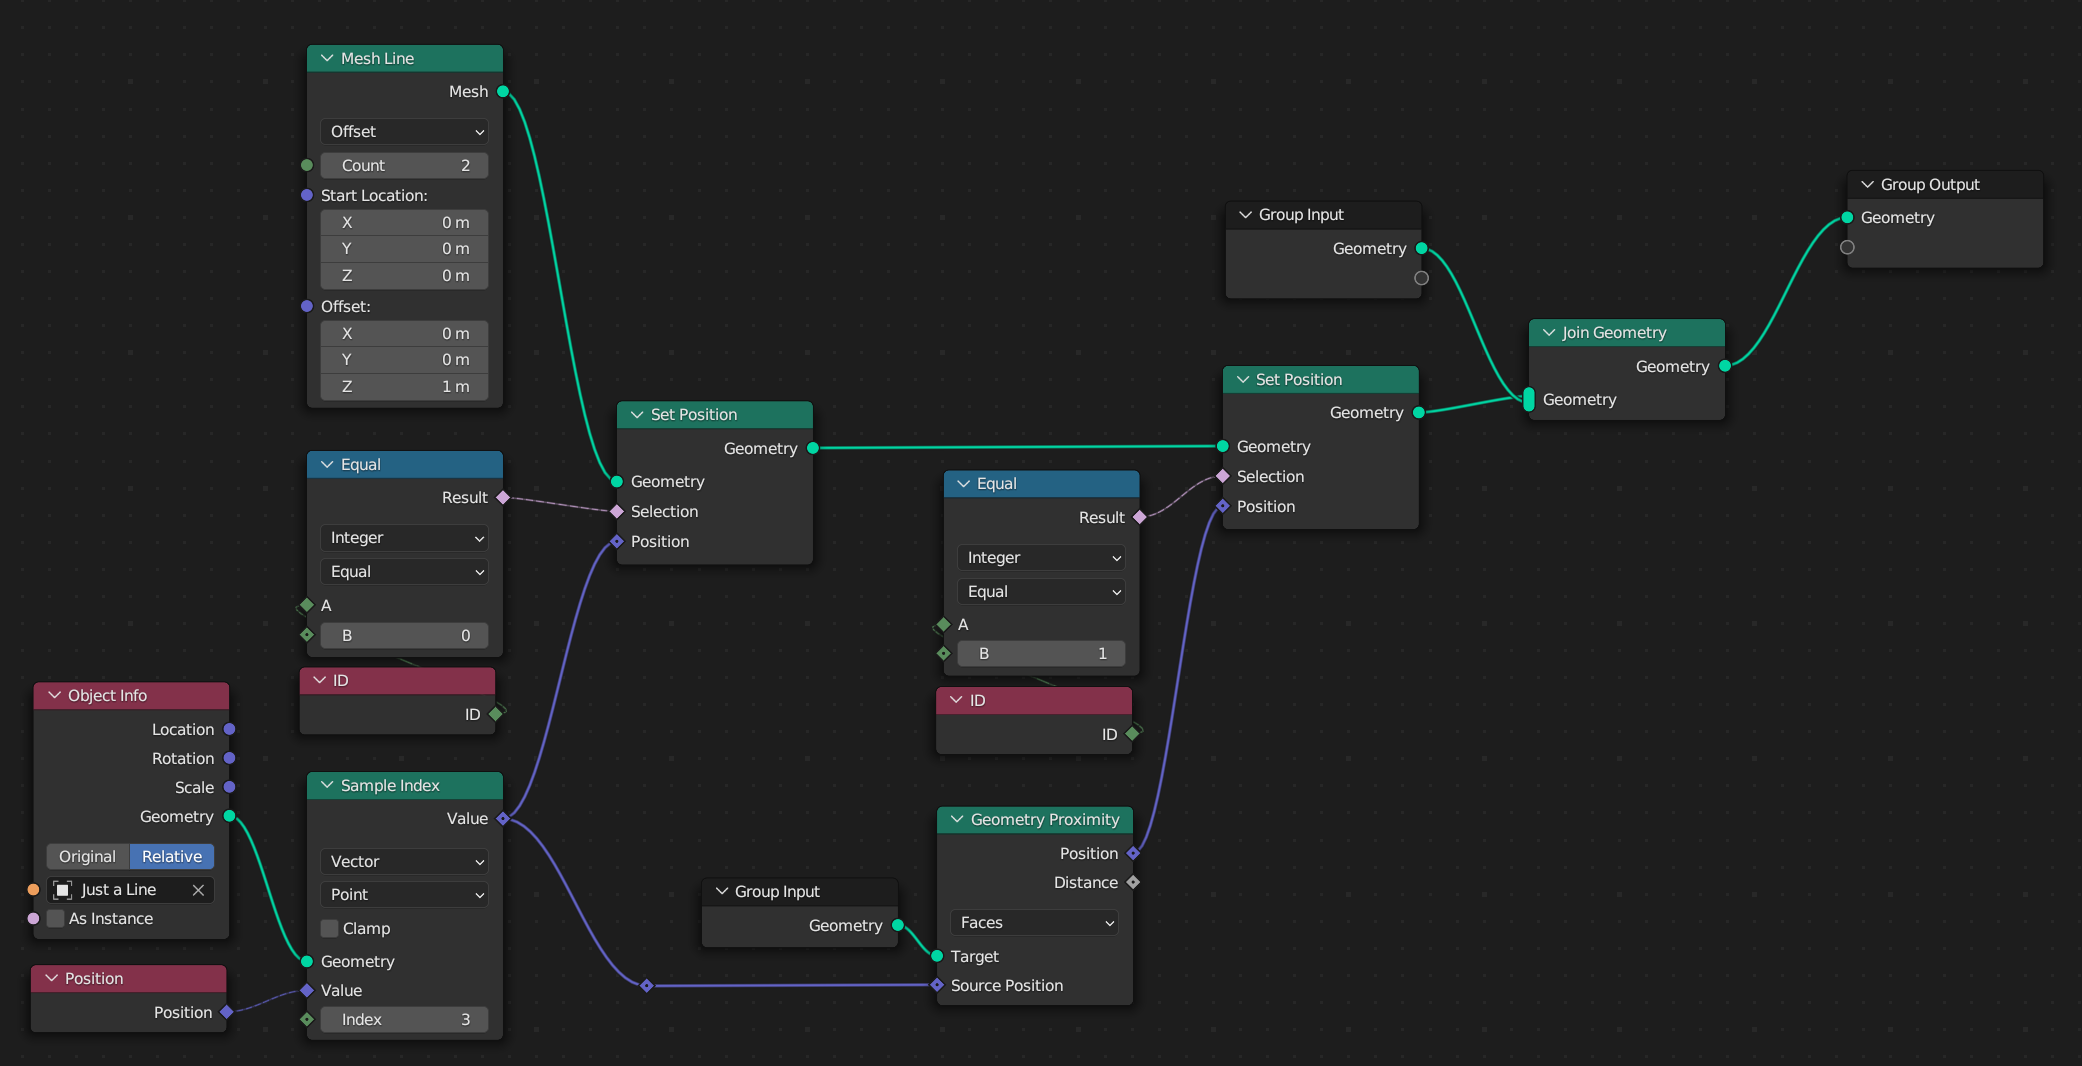Click the empty socket on top Group Input
This screenshot has height=1066, width=2082.
tap(1421, 278)
